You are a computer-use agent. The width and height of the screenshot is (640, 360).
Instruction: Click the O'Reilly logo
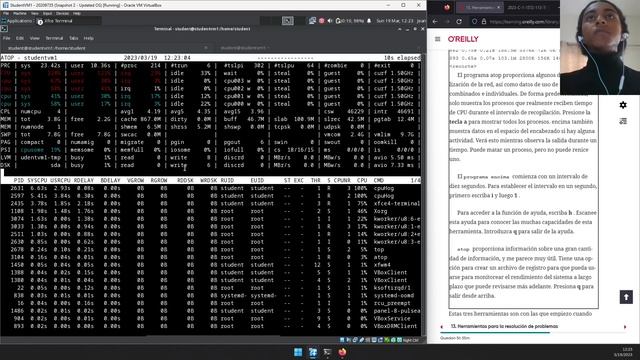[x=463, y=39]
